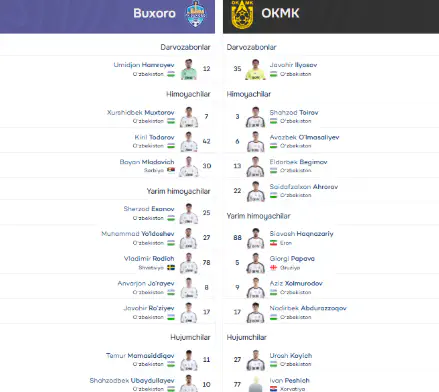Click the Croatia flag under Ivan Peshich
The image size is (439, 392).
click(273, 389)
